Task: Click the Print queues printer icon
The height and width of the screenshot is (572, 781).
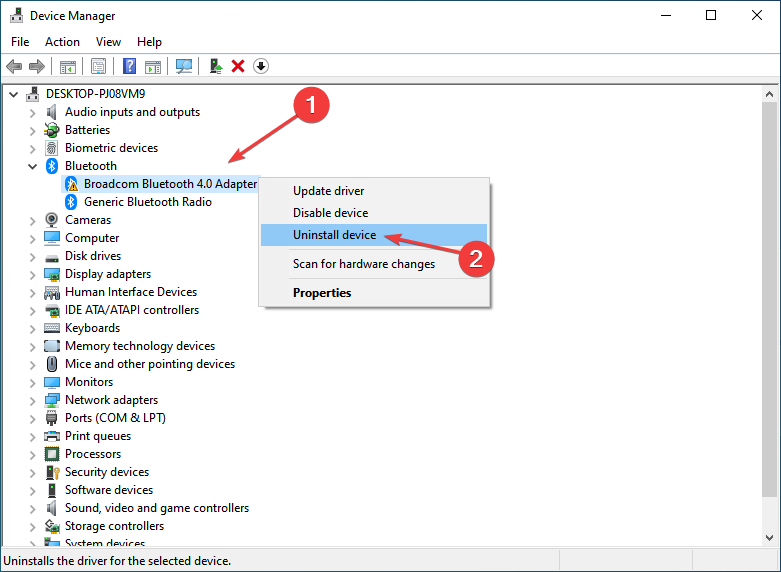Action: point(52,436)
